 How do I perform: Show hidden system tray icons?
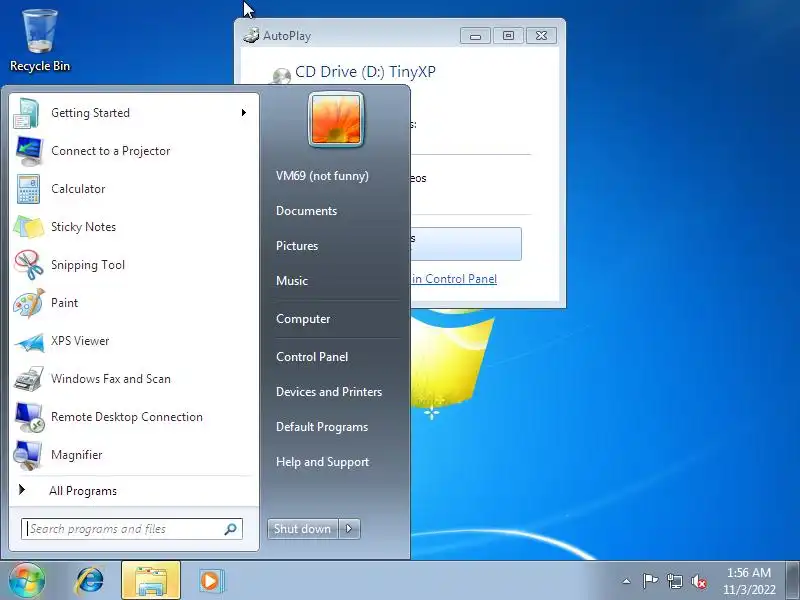pos(627,581)
